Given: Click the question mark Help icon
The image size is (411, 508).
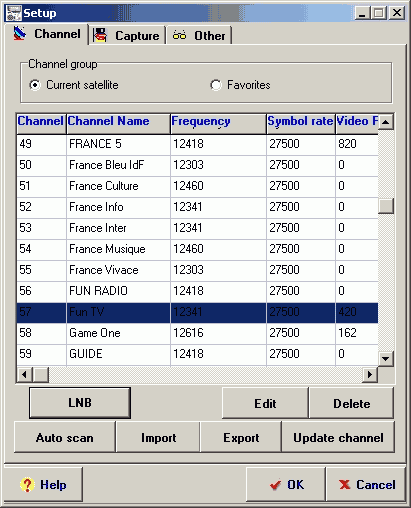Looking at the screenshot, I should point(27,485).
